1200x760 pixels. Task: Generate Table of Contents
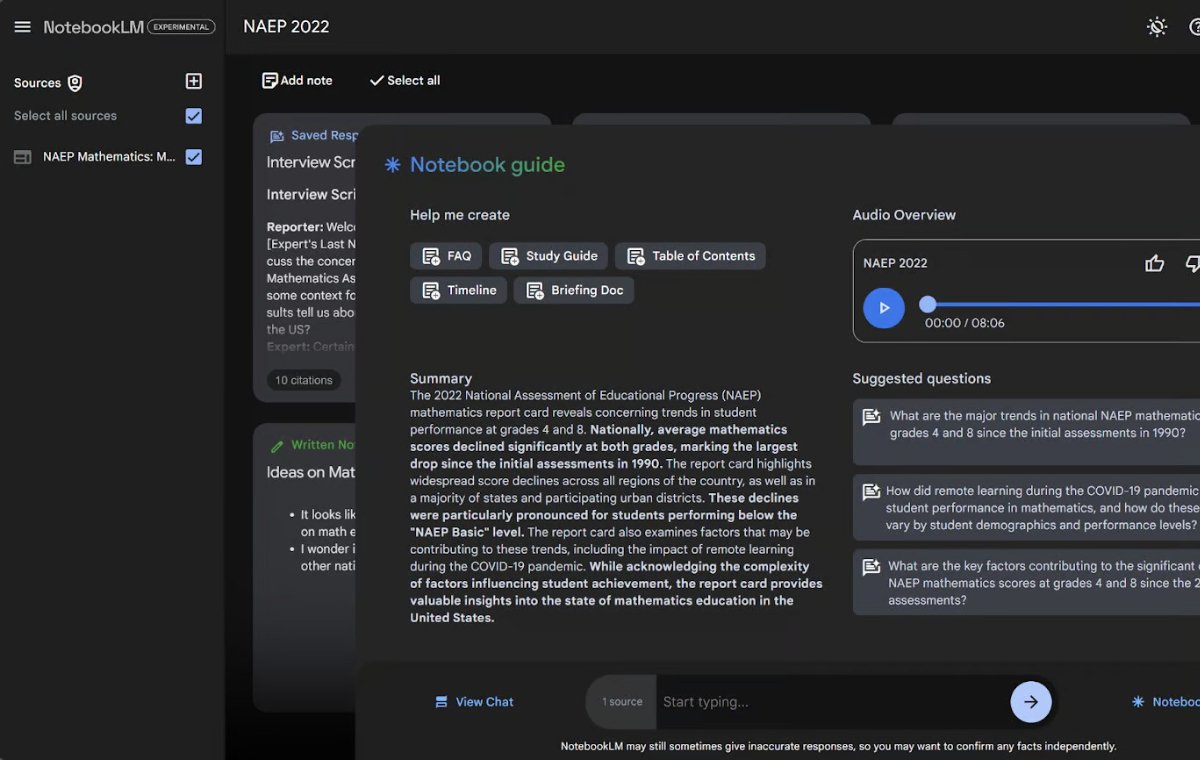(690, 256)
